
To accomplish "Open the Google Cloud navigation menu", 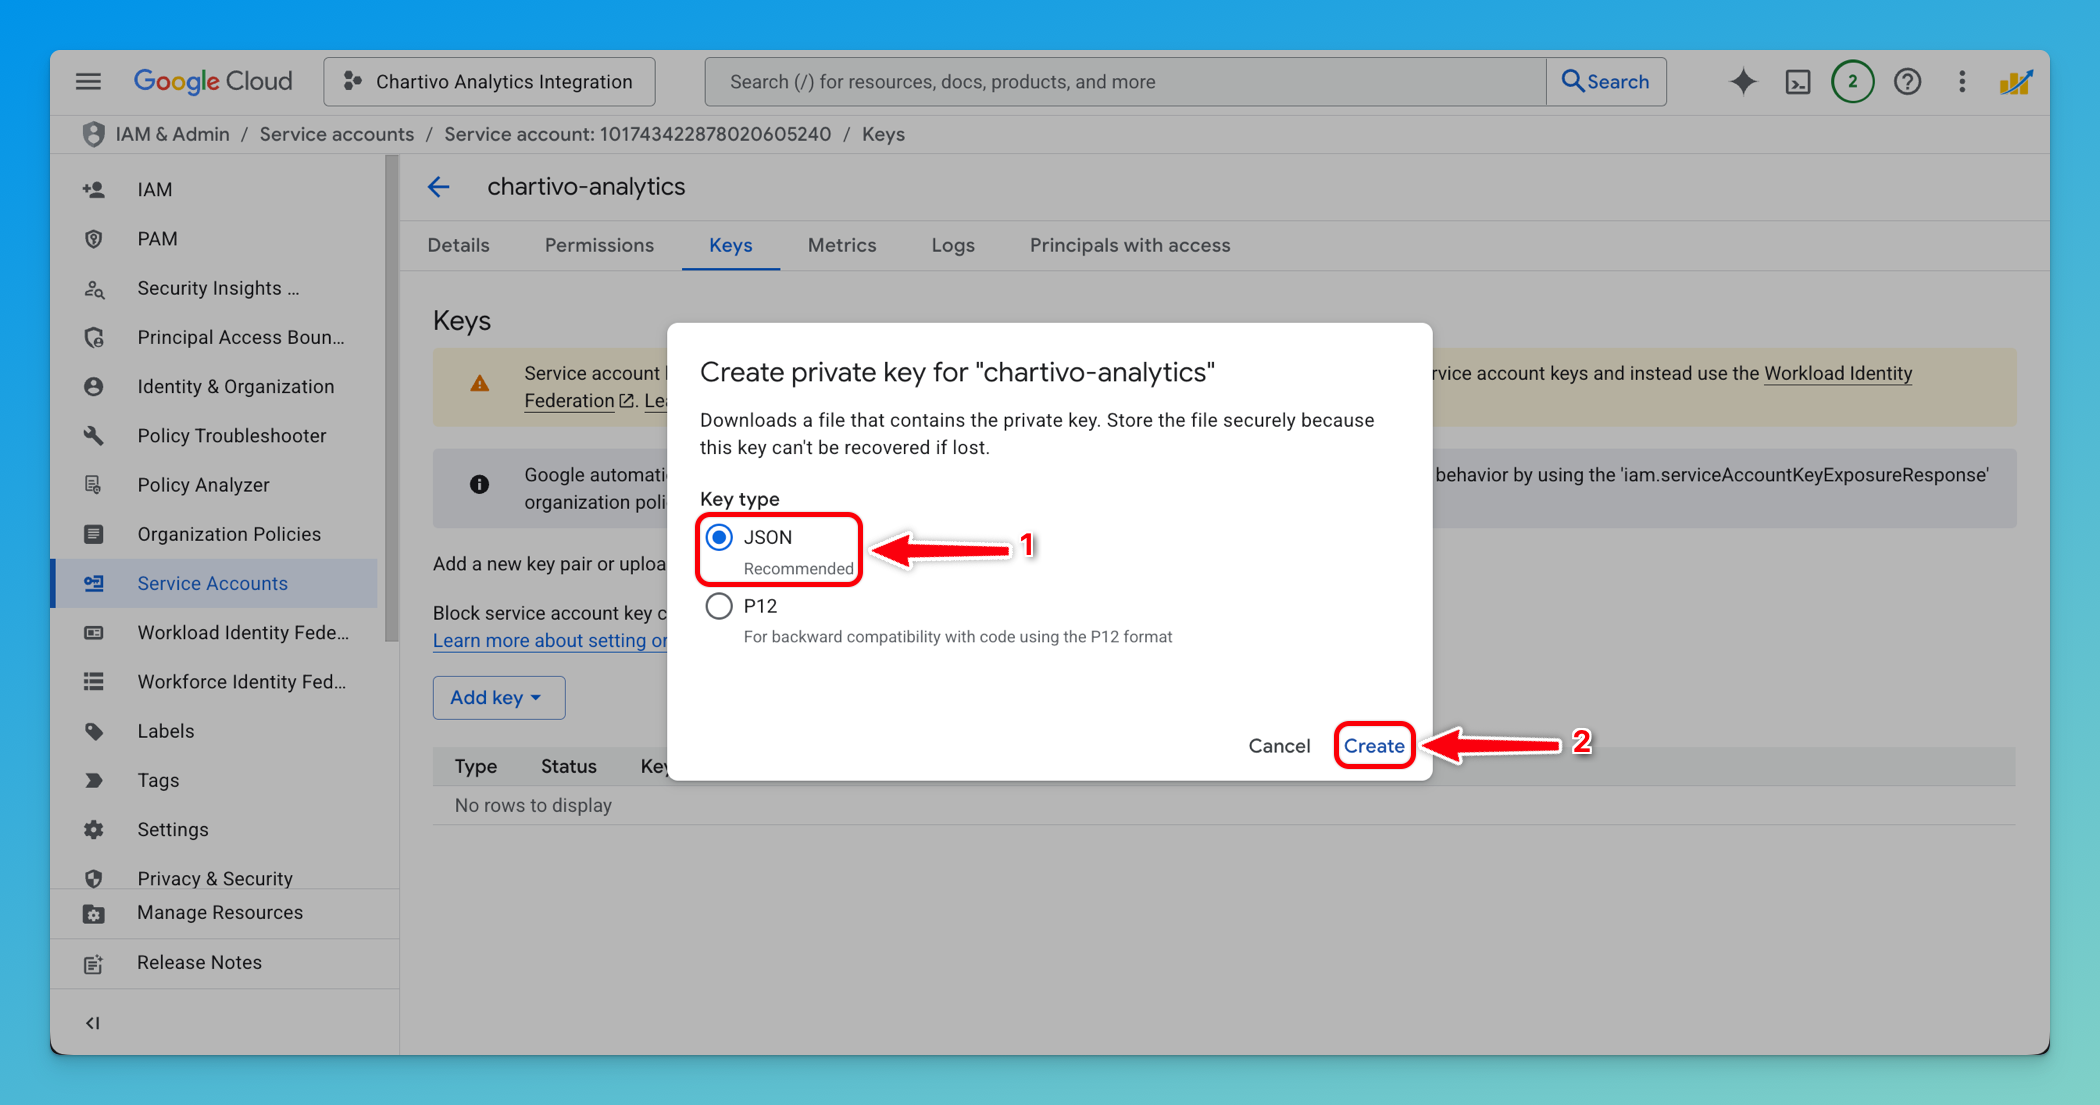I will pyautogui.click(x=88, y=81).
